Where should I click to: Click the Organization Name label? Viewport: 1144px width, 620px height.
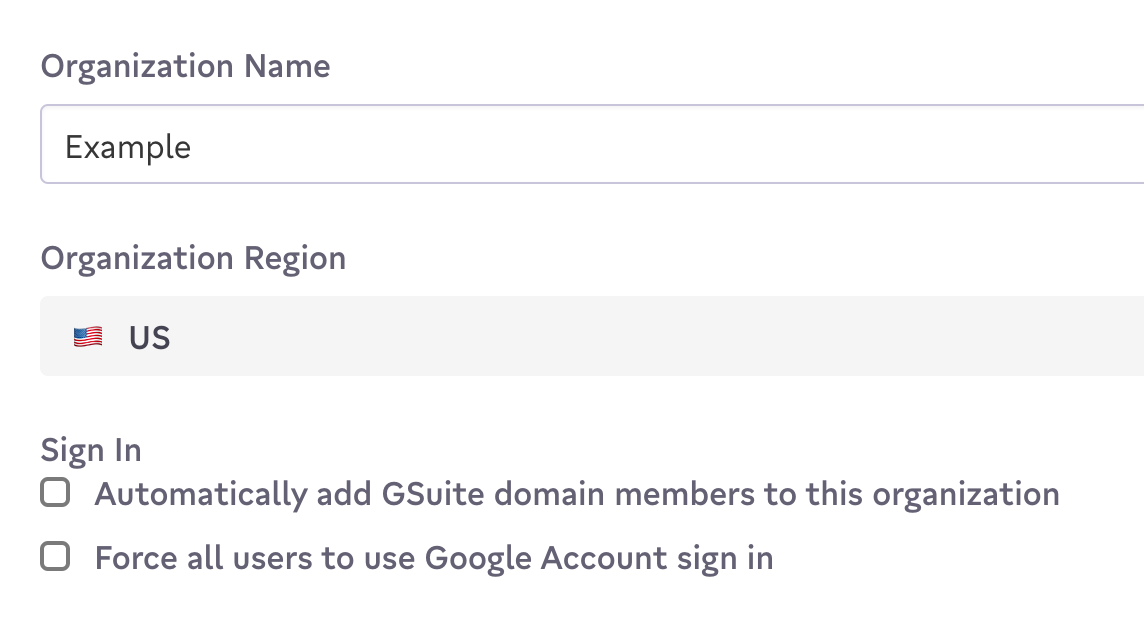click(x=185, y=67)
